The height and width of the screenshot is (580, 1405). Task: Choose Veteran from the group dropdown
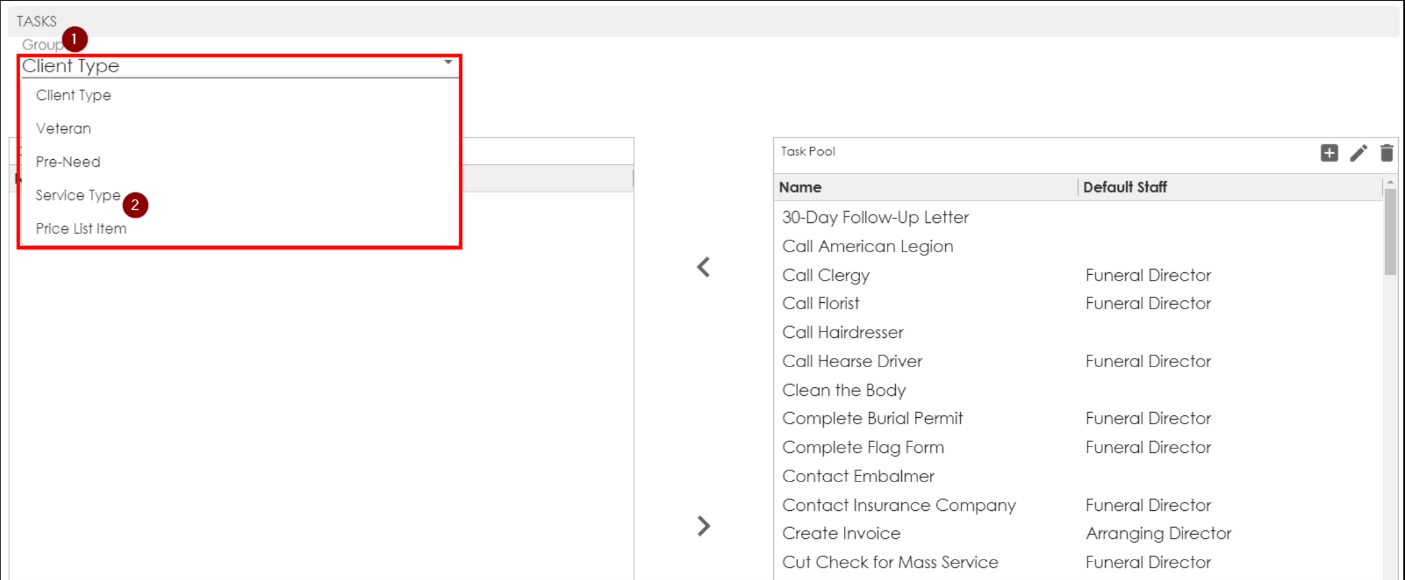[x=63, y=129]
